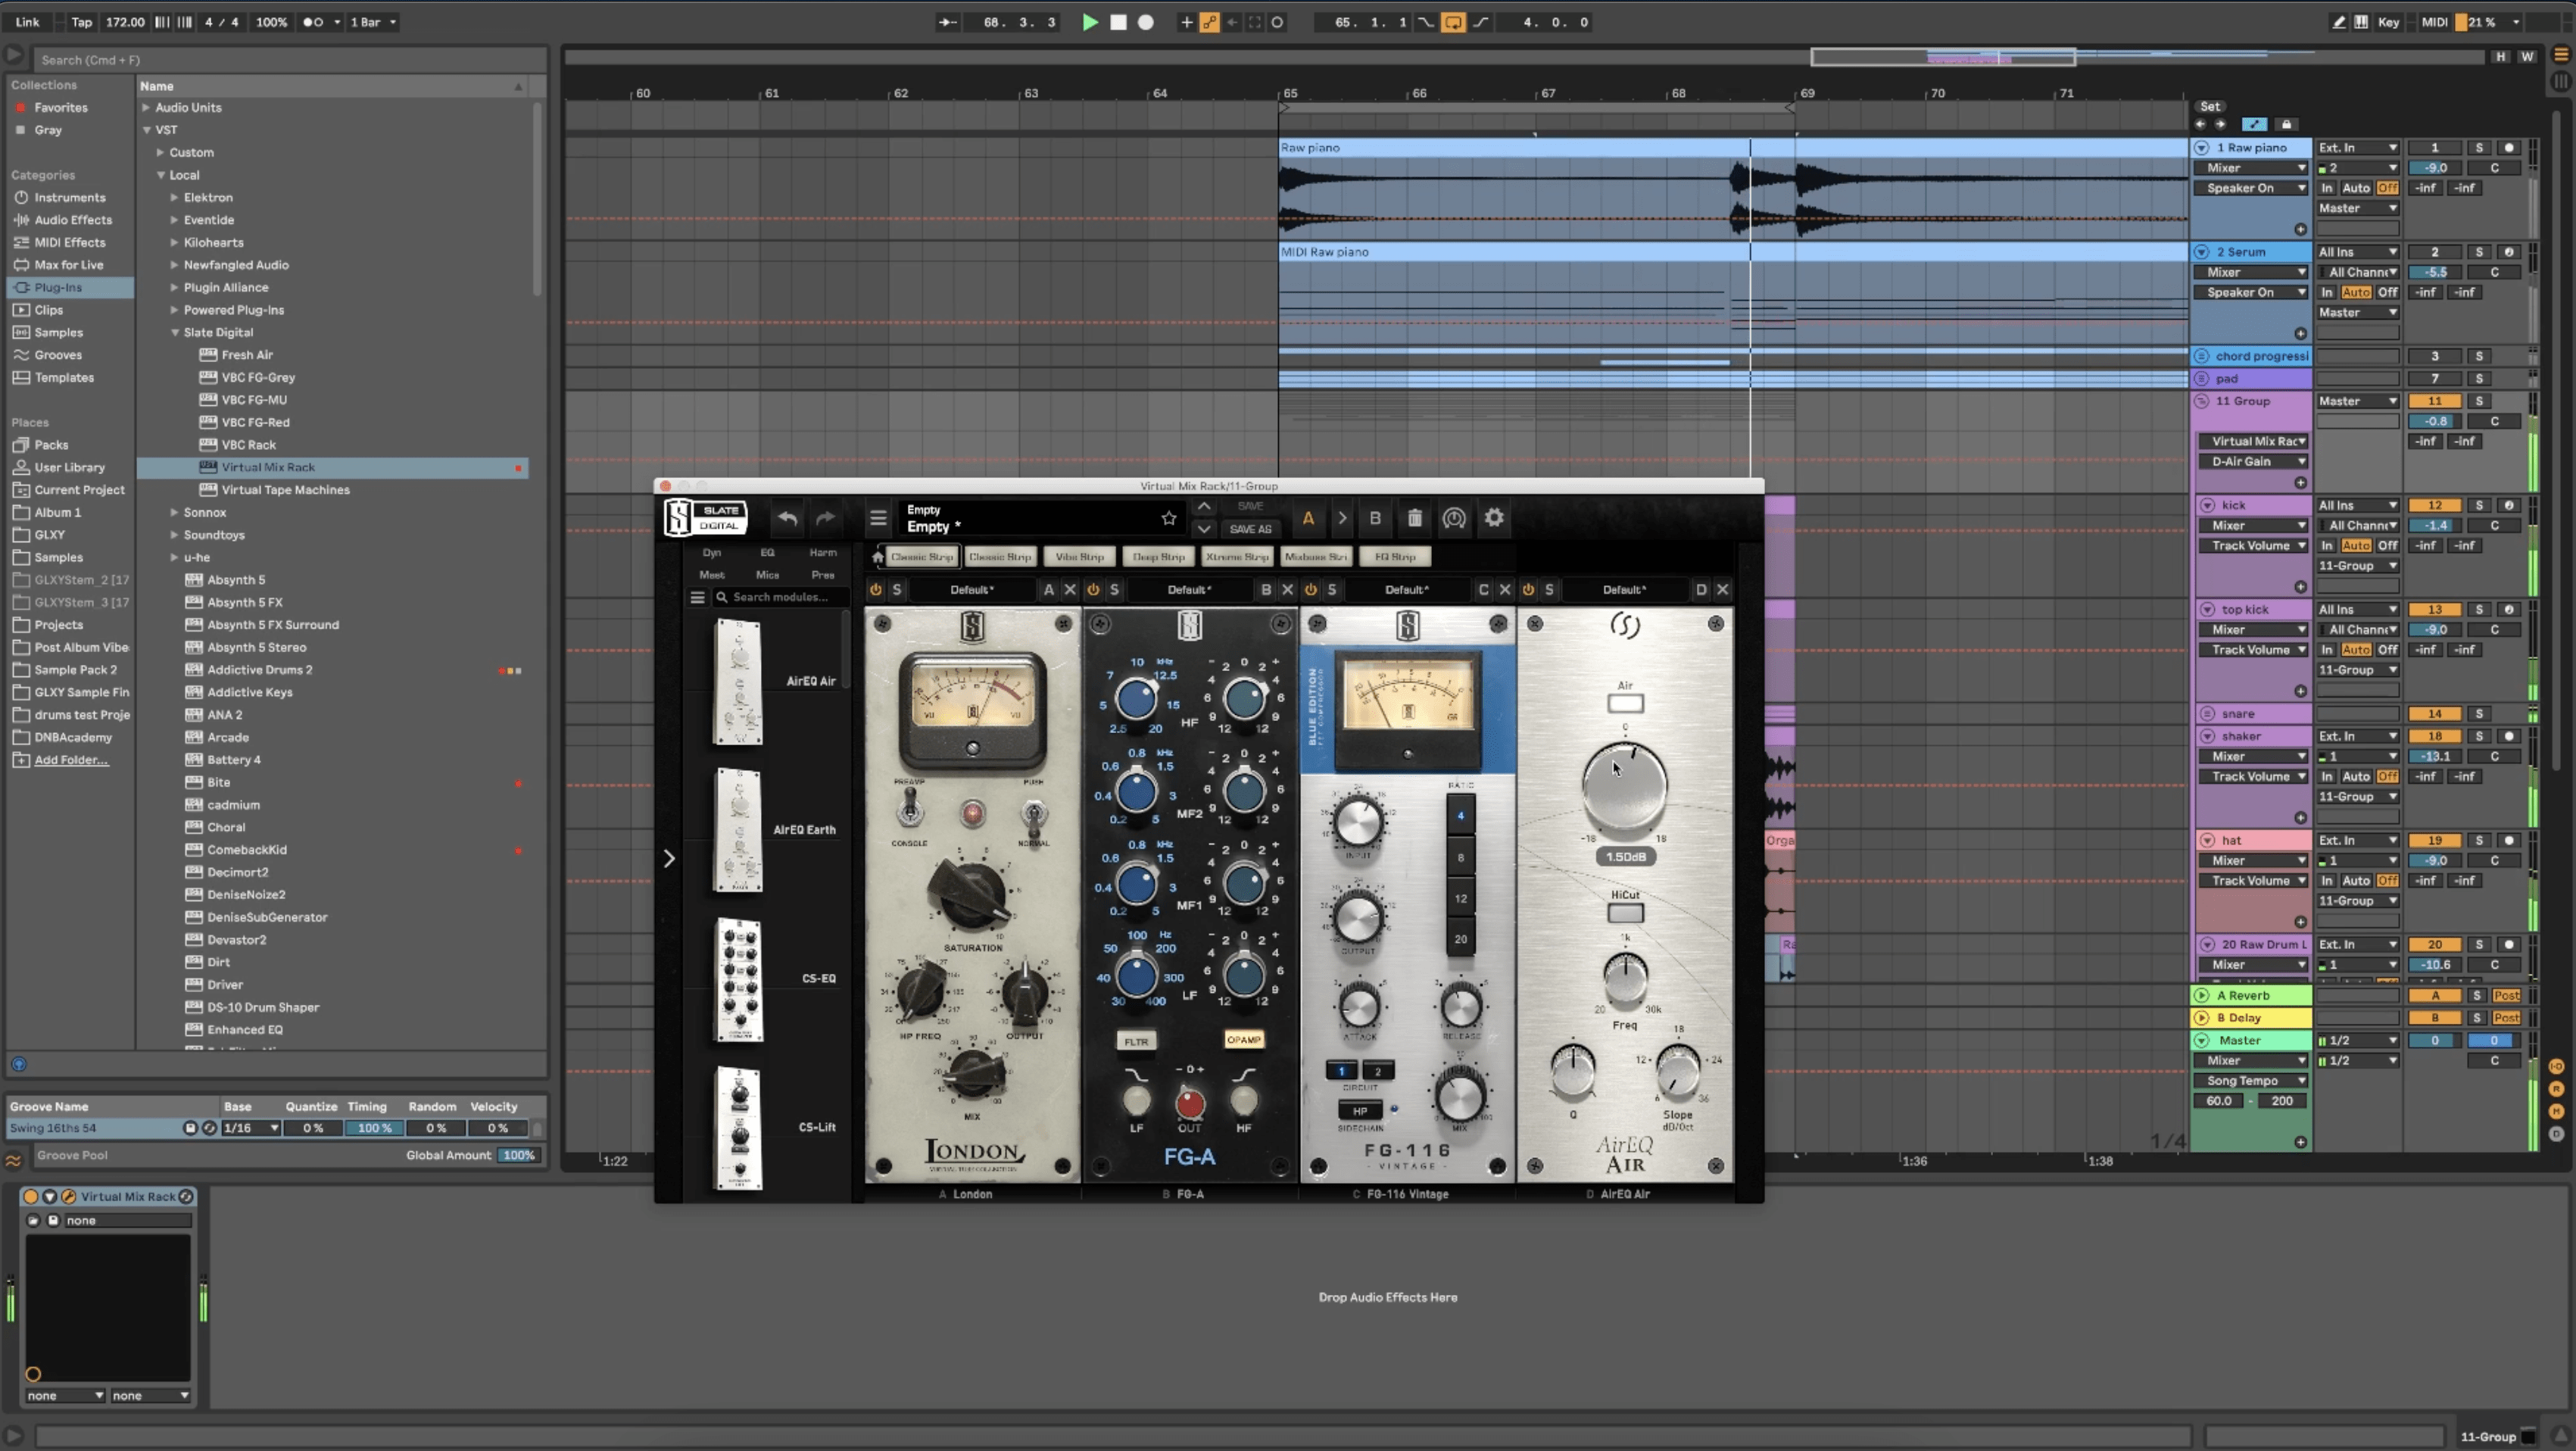Switch to preset slot B

[x=1375, y=518]
